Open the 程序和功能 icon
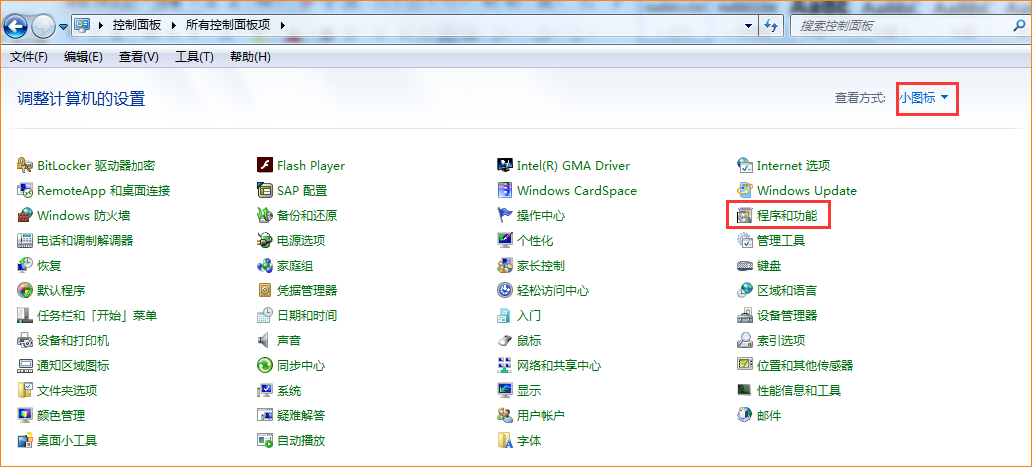The image size is (1032, 467). click(744, 216)
